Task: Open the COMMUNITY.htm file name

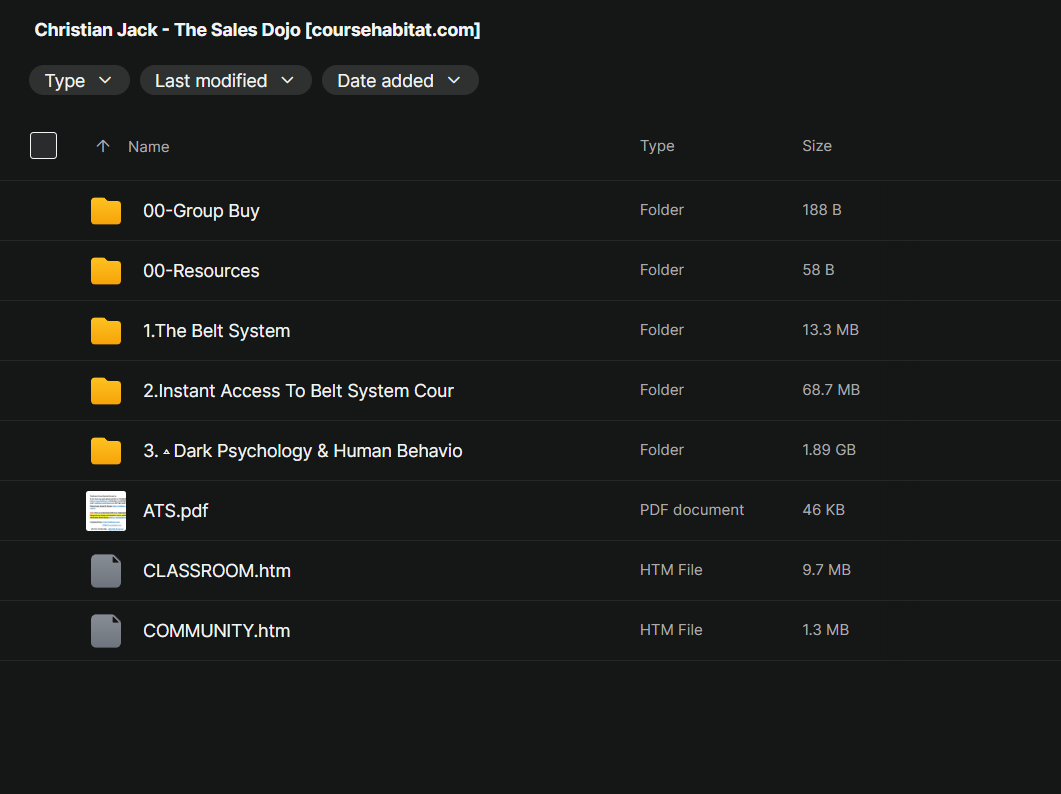Action: 217,631
